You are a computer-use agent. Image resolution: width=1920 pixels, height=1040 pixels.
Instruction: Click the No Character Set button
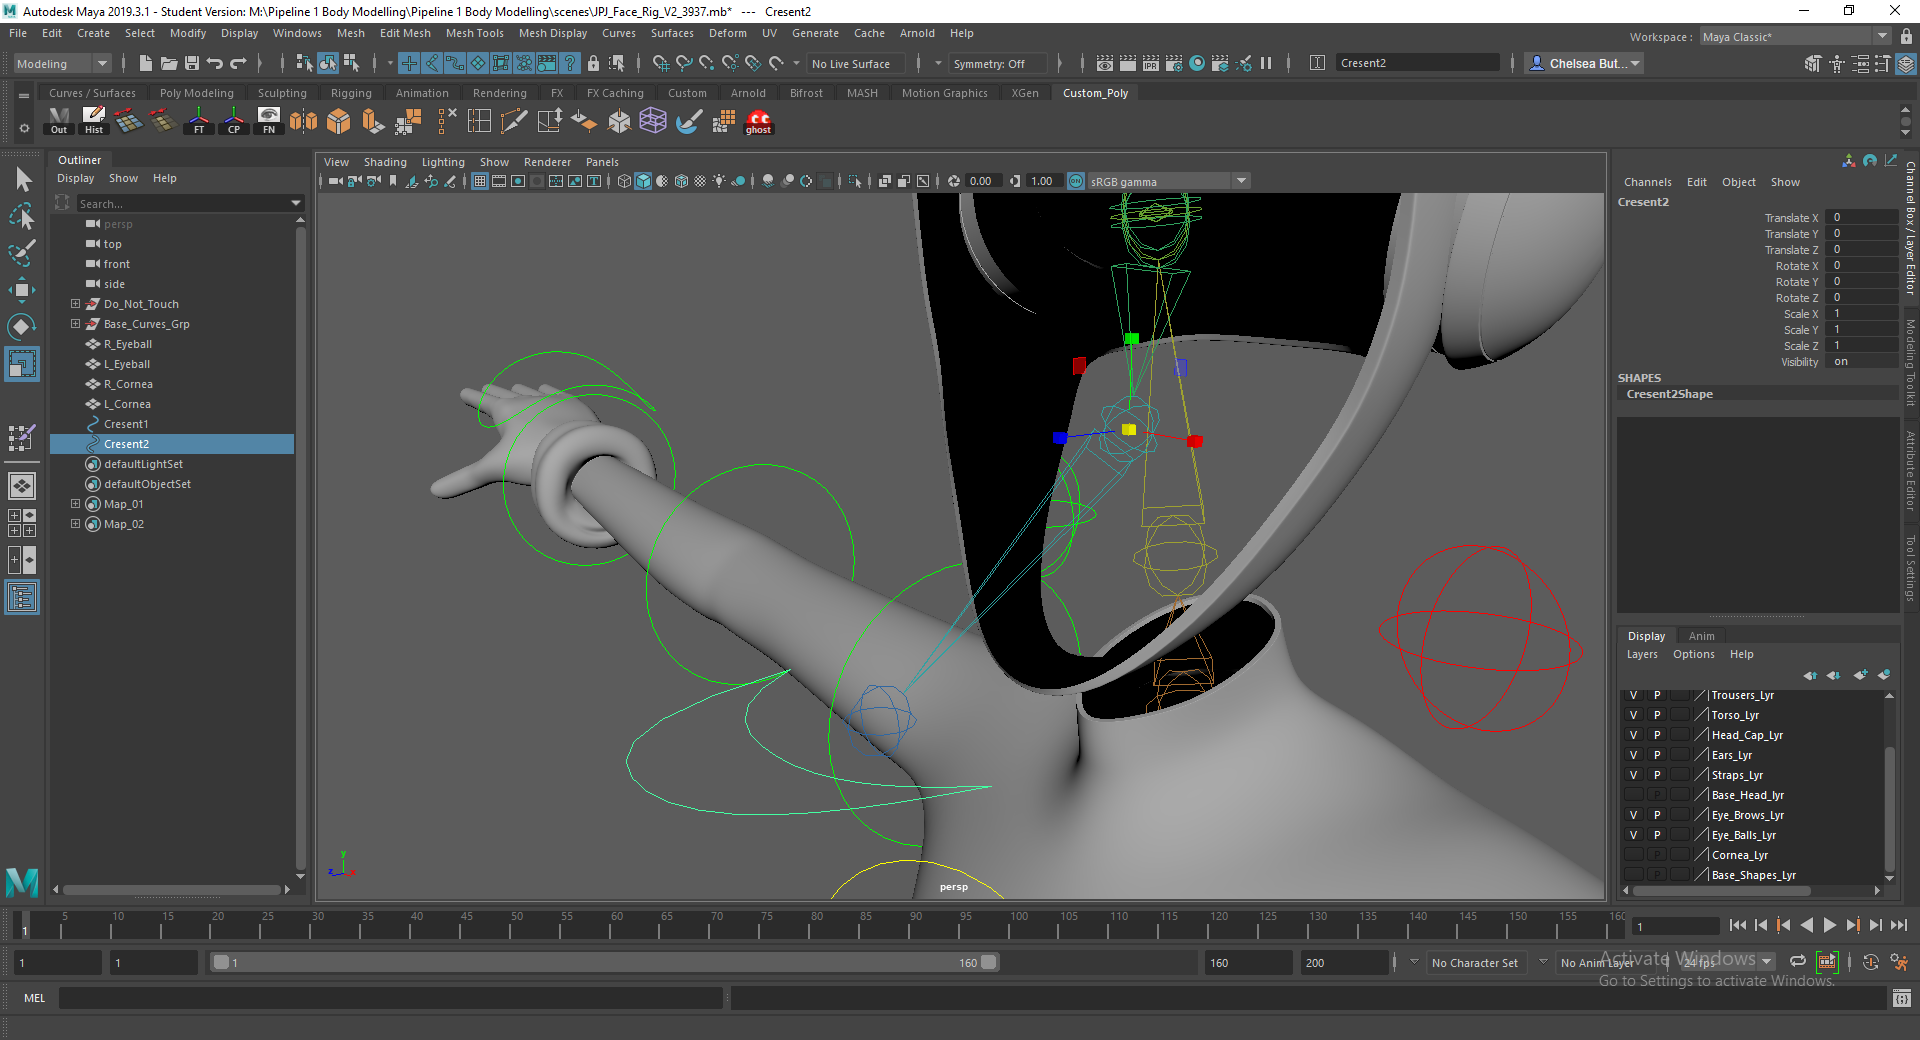click(1476, 962)
